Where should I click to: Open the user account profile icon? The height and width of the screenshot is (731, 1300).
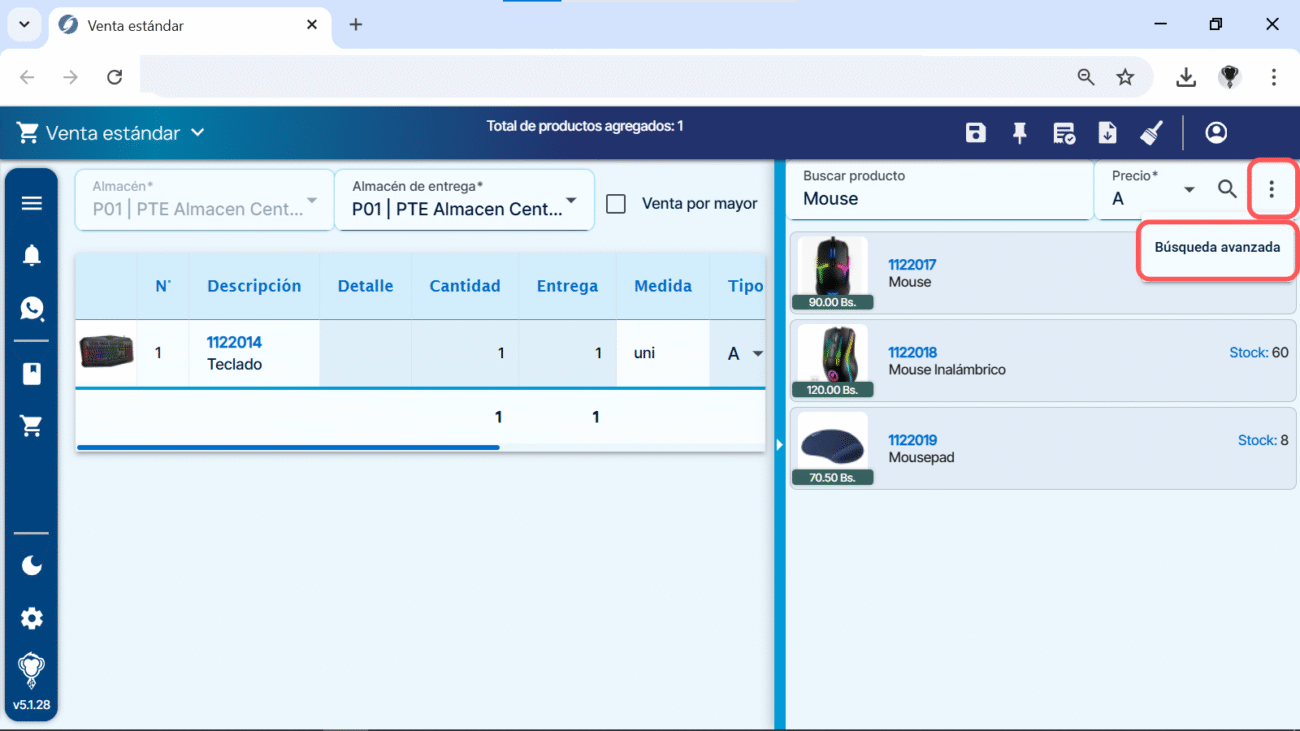pos(1216,133)
